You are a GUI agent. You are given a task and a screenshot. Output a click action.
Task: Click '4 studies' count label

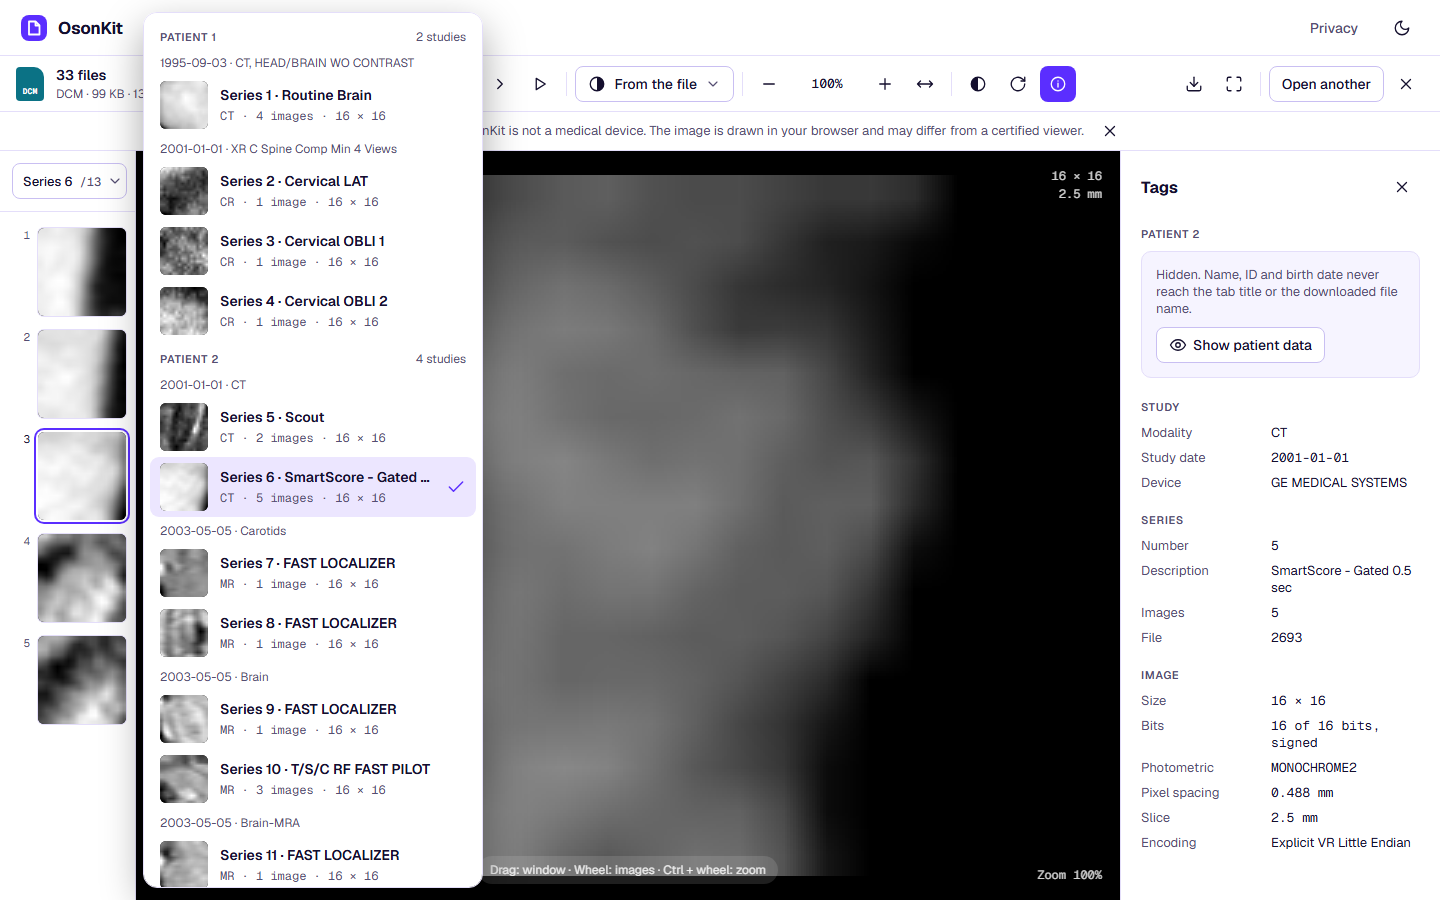pyautogui.click(x=441, y=359)
